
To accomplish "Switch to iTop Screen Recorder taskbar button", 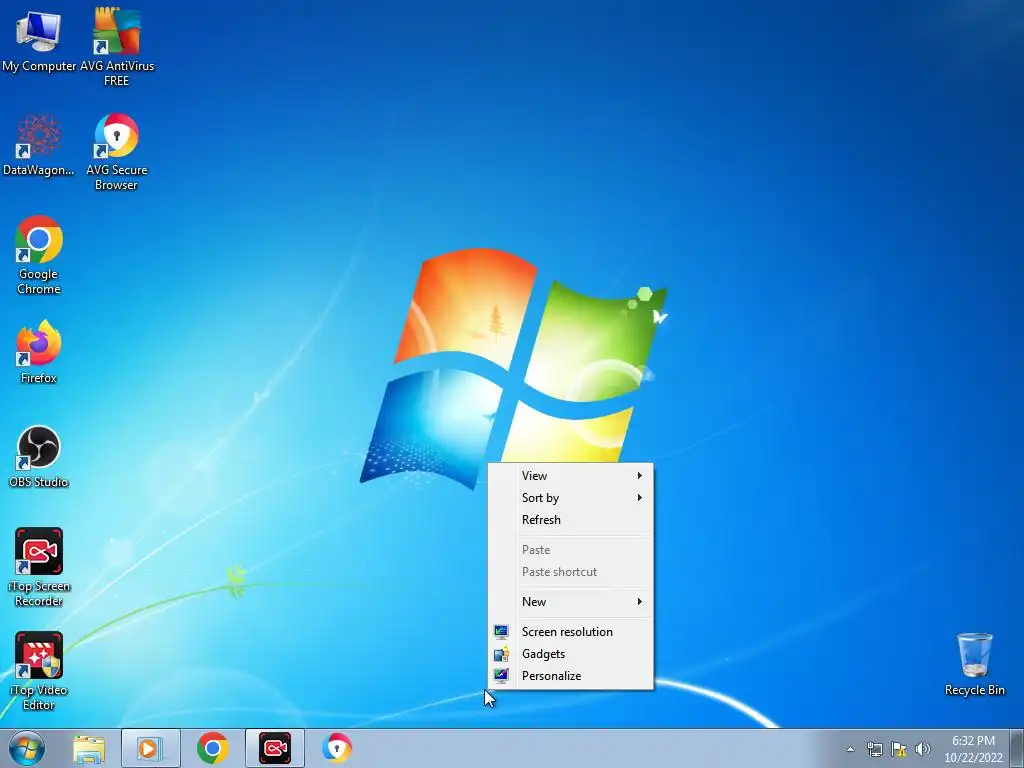I will 275,748.
